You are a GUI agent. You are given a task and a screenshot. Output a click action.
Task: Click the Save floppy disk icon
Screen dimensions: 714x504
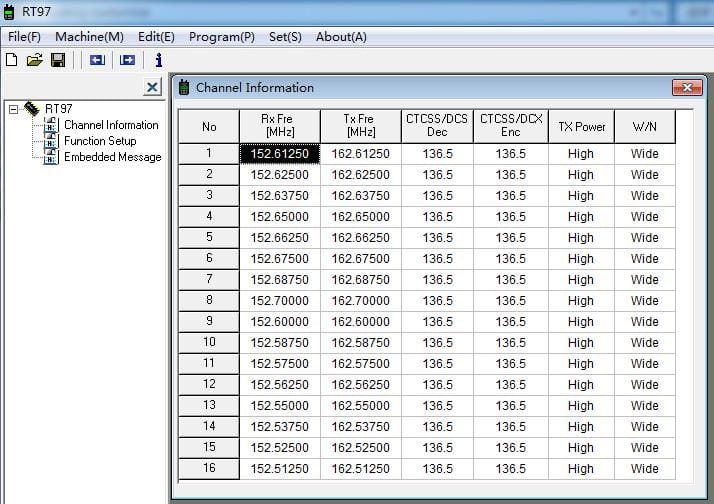coord(58,60)
